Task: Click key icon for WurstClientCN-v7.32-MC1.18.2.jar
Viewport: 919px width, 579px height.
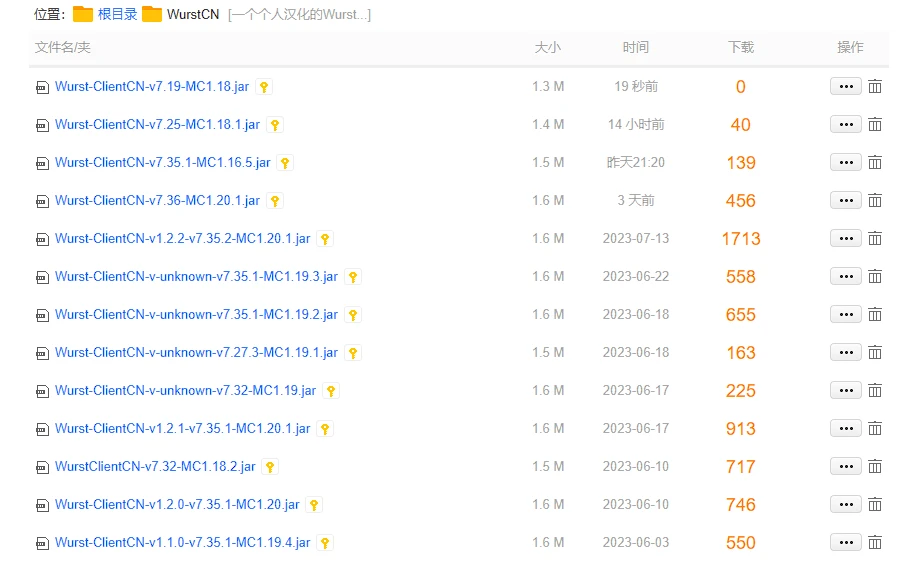Action: pyautogui.click(x=270, y=467)
